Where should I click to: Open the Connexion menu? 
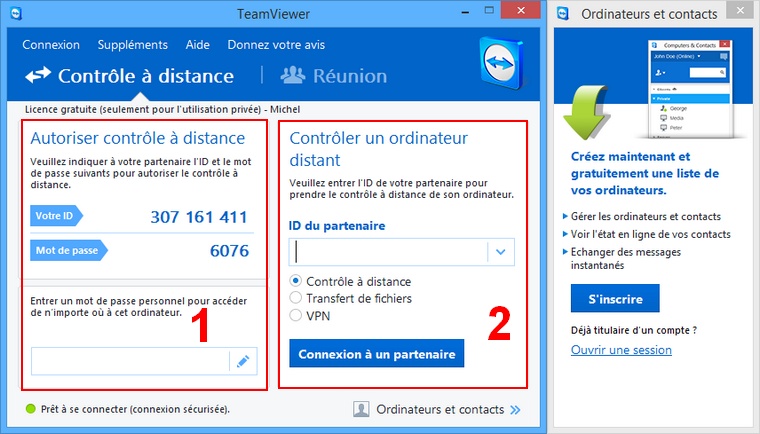[x=51, y=45]
